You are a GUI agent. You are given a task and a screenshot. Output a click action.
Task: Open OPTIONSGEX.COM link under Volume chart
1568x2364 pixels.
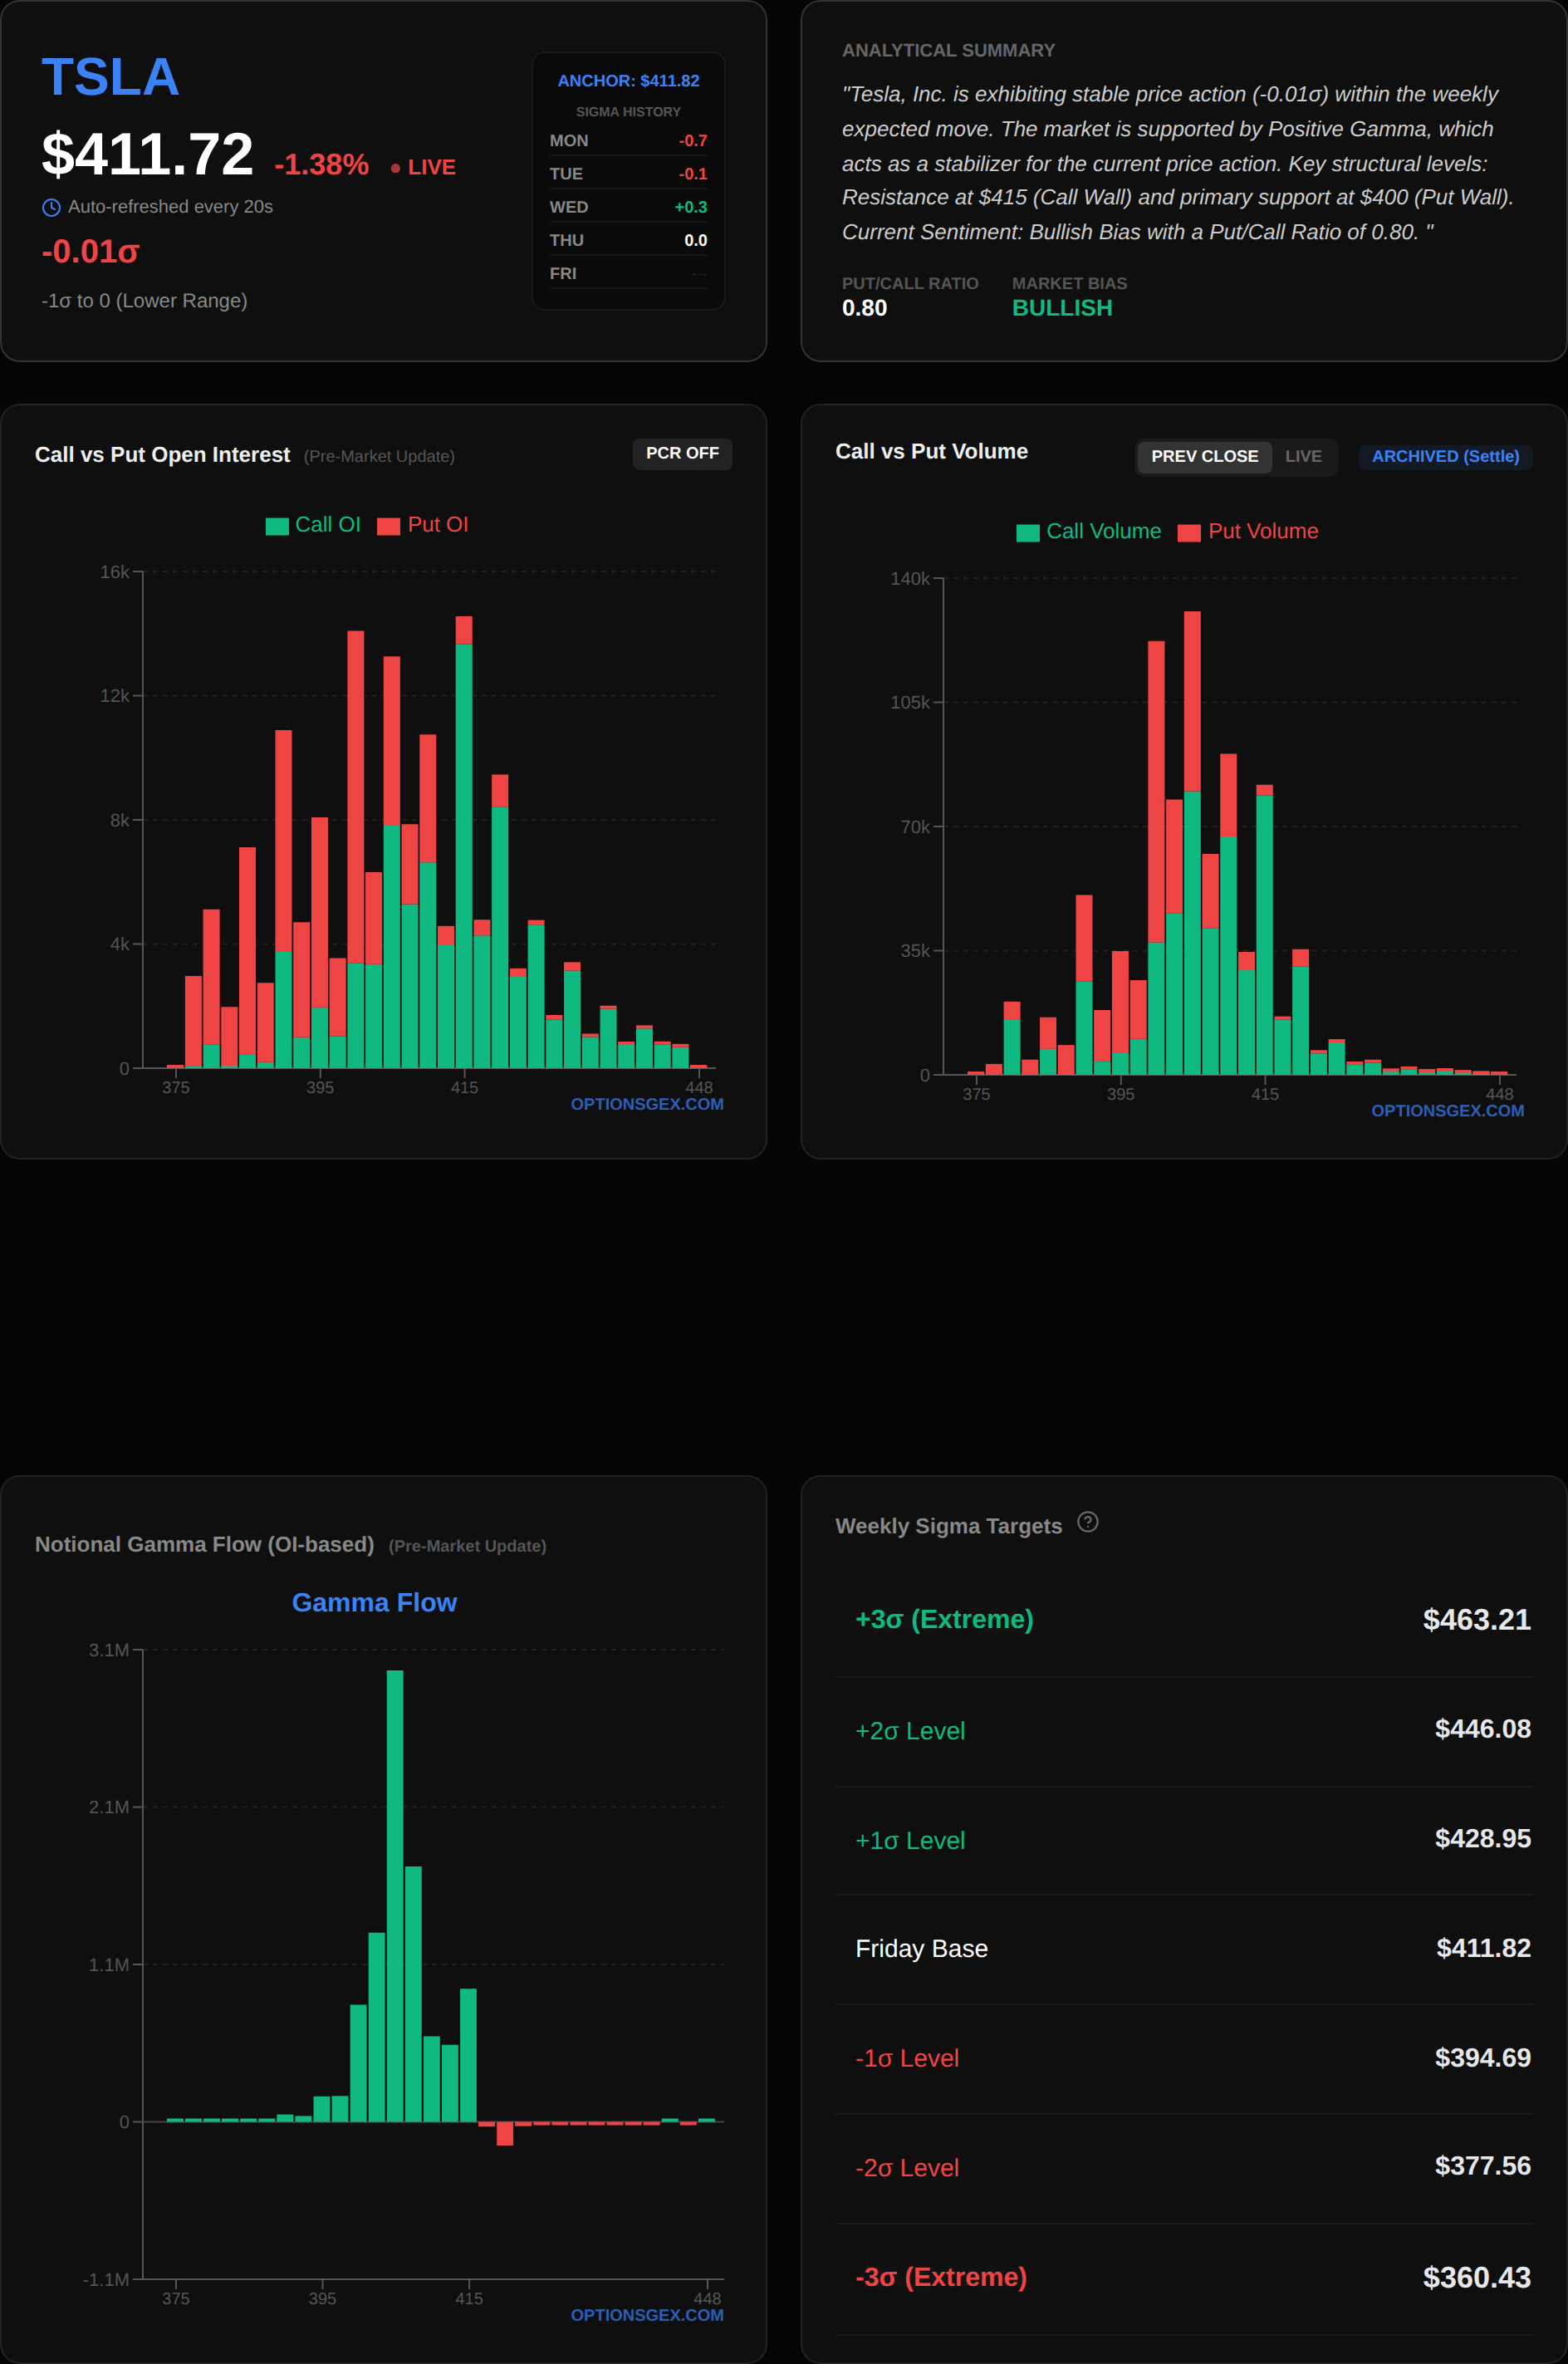(1446, 1111)
